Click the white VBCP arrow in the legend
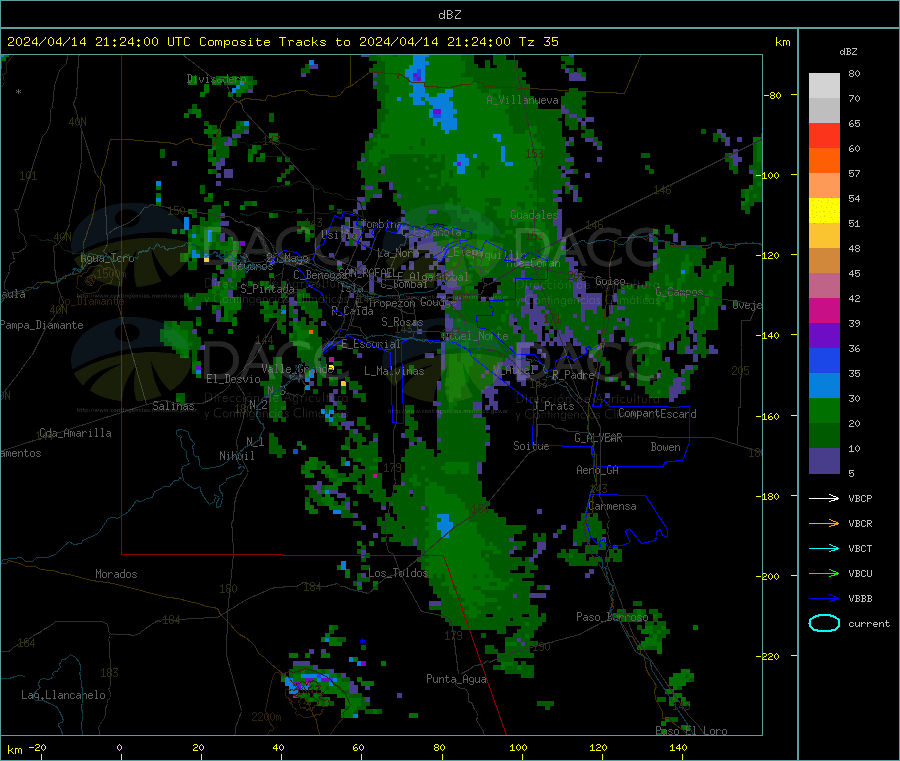This screenshot has width=900, height=761. pyautogui.click(x=824, y=498)
